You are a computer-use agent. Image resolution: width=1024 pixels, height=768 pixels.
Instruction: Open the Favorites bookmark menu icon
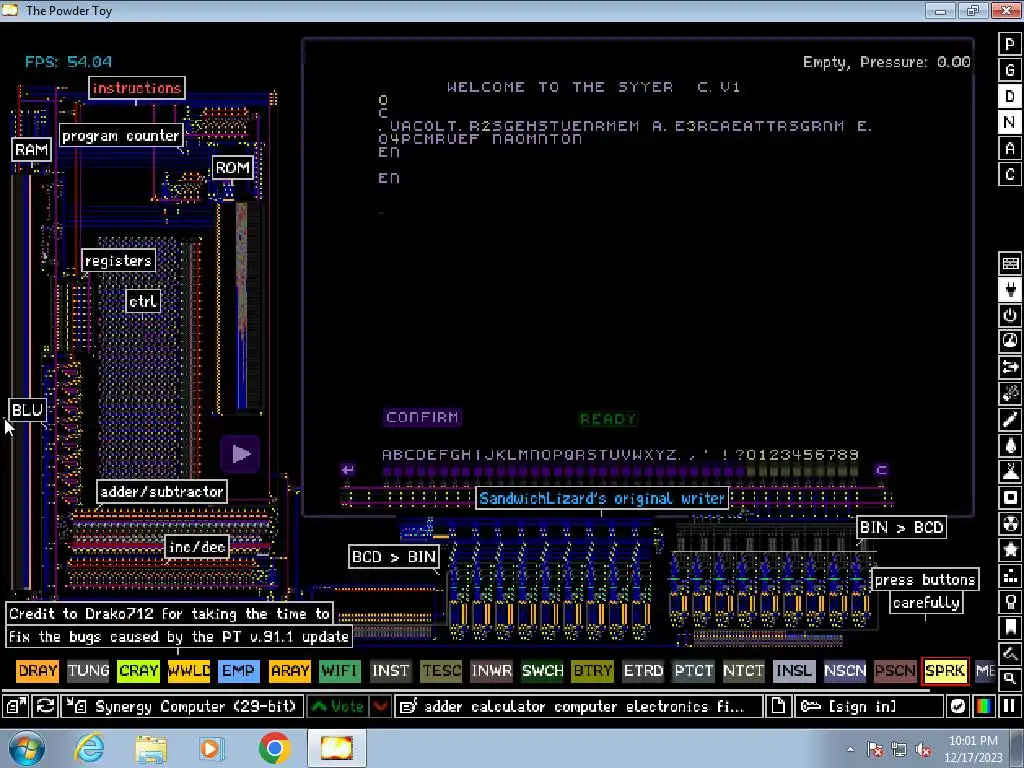point(1010,628)
